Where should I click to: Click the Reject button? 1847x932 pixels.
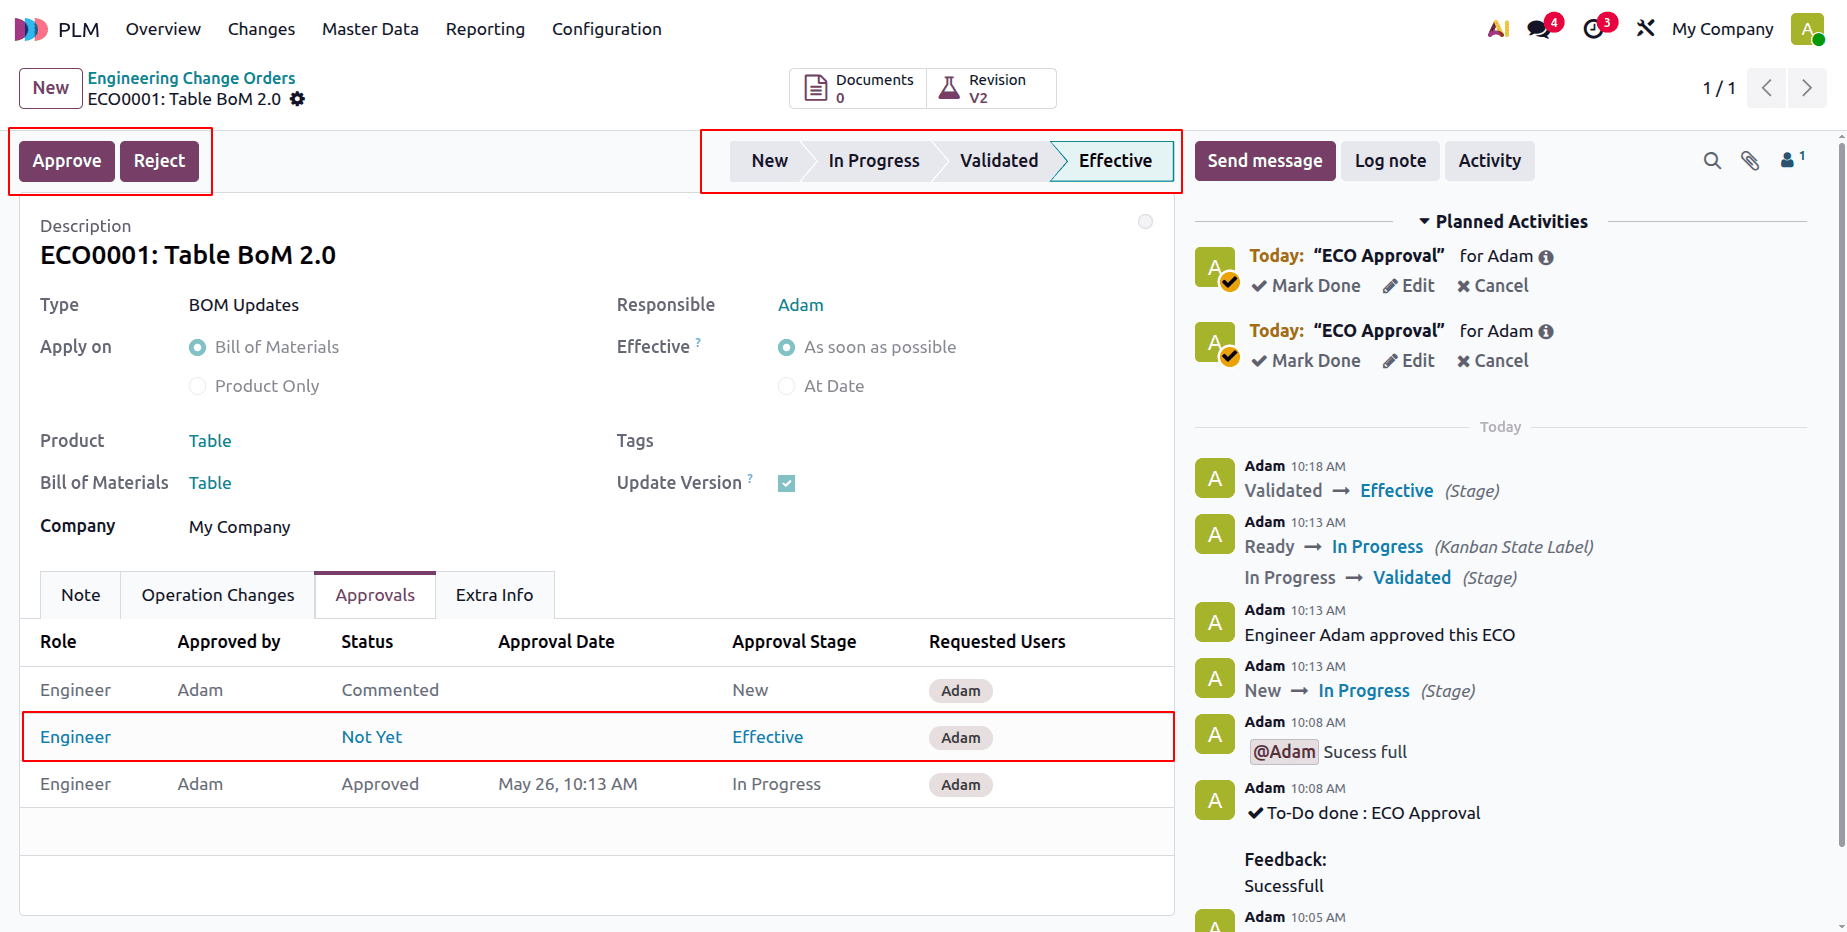coord(159,161)
